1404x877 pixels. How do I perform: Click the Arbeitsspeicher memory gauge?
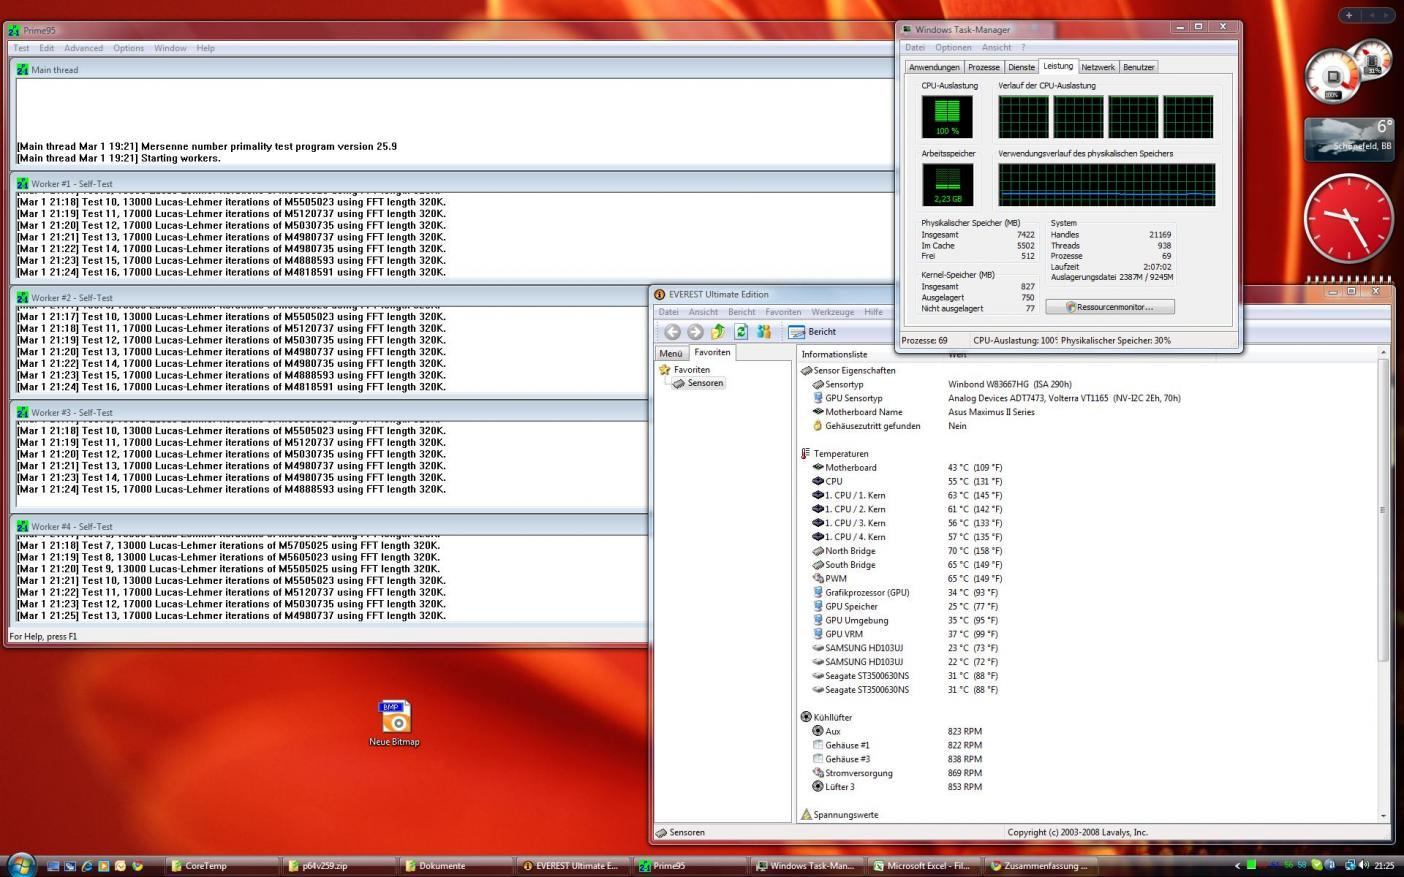coord(947,185)
